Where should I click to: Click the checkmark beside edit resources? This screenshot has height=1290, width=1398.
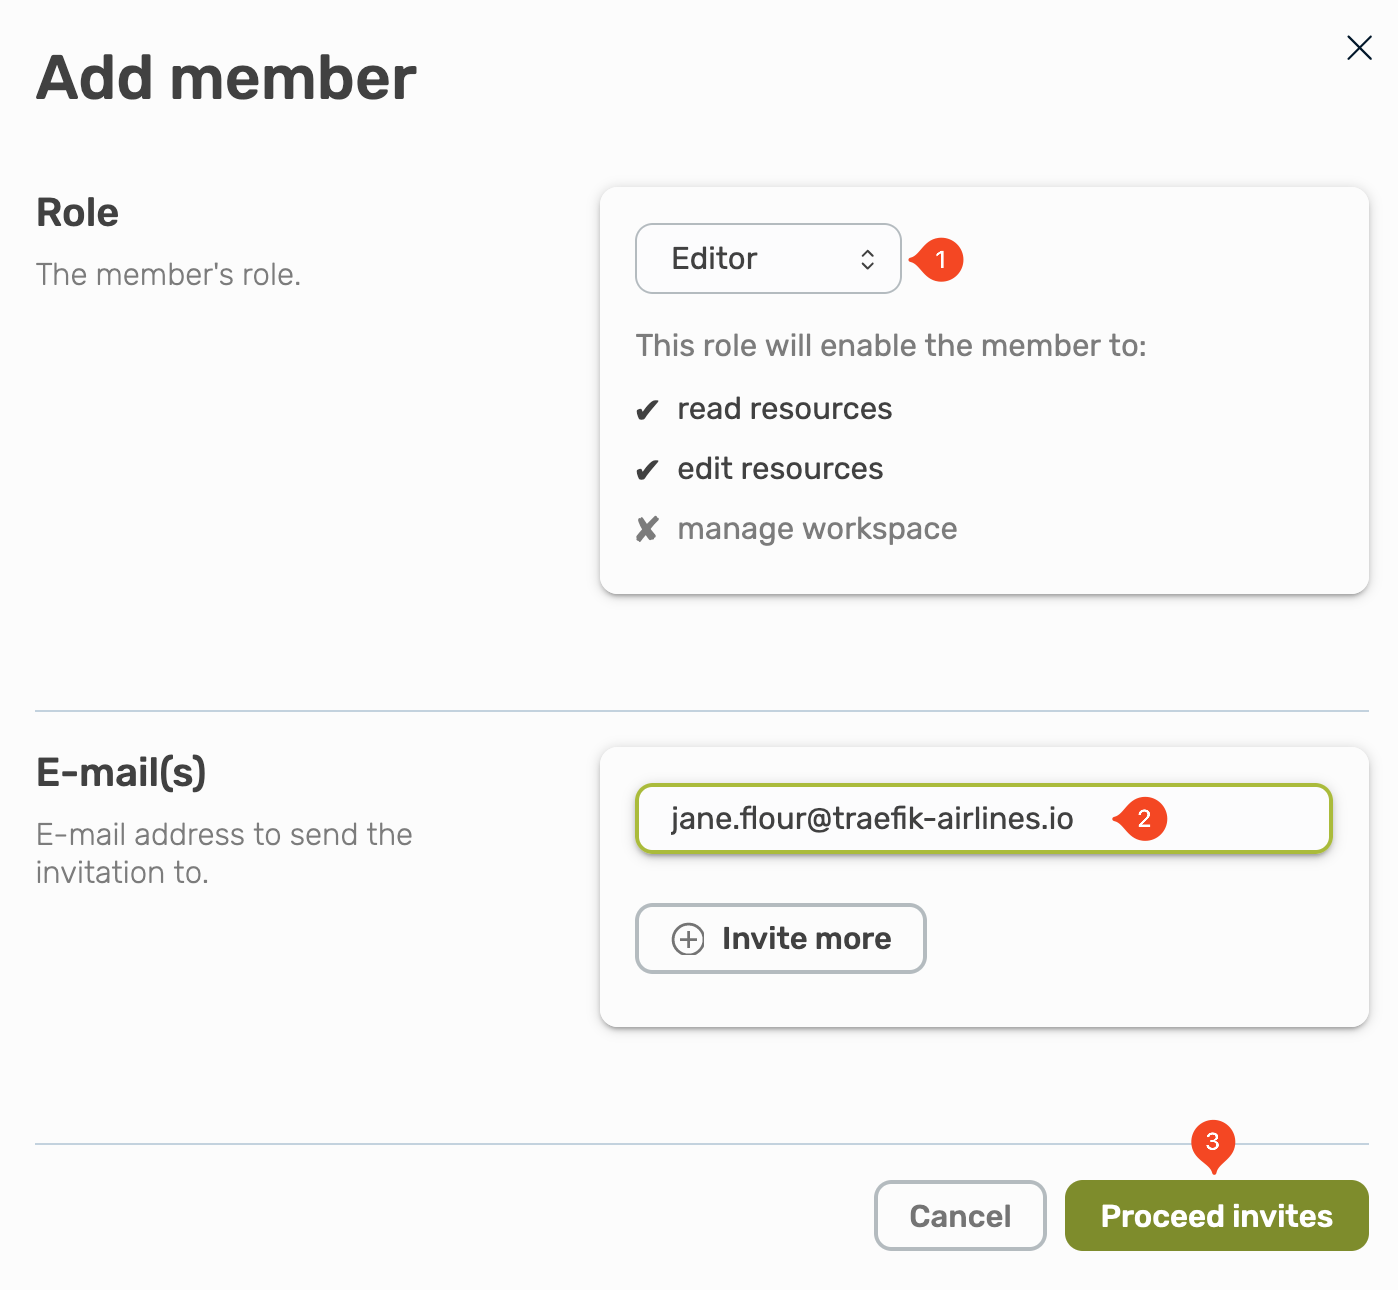[x=648, y=468]
